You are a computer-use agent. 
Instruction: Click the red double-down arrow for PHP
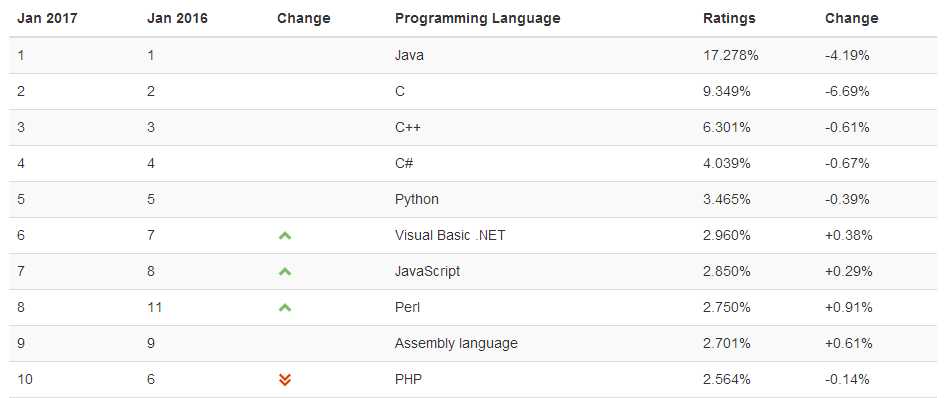point(285,379)
